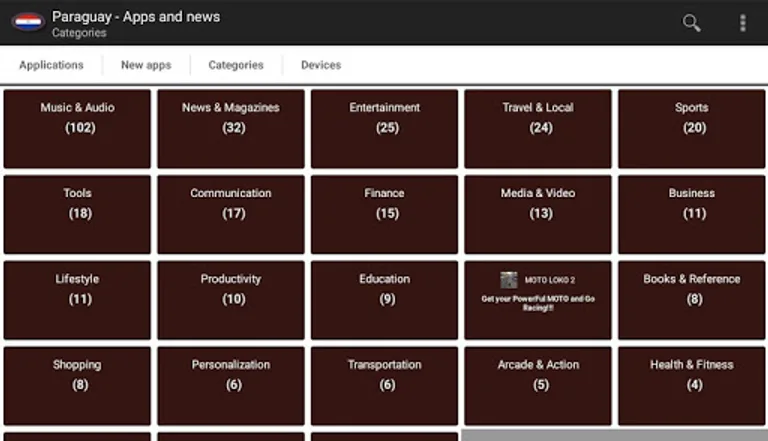Open the search magnifier icon
Viewport: 768px width, 441px height.
[692, 23]
